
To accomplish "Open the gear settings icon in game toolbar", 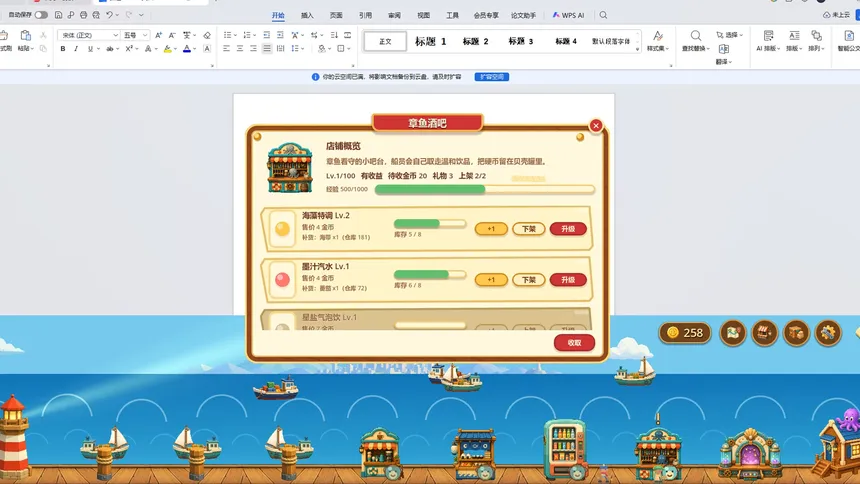I will coord(828,333).
